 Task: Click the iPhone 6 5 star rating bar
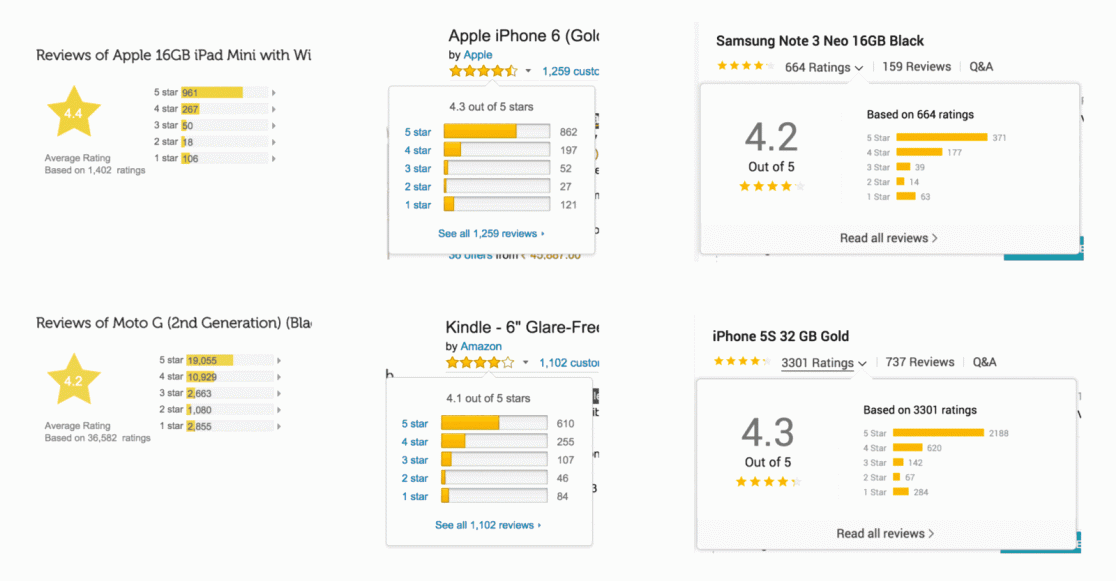pyautogui.click(x=497, y=132)
